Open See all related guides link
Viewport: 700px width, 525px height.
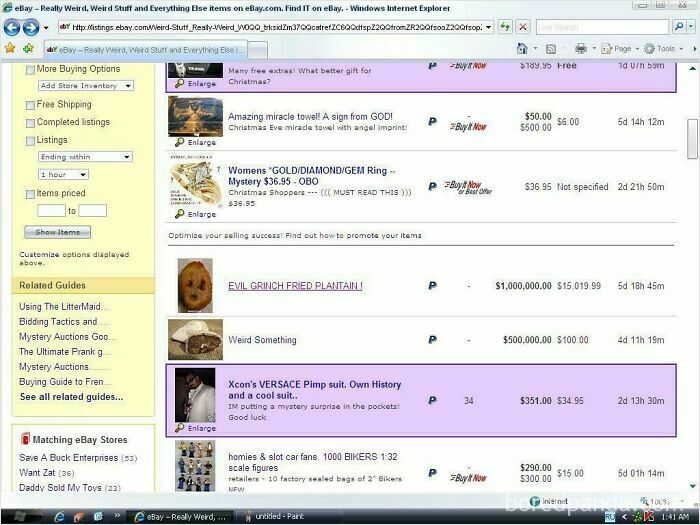point(71,397)
